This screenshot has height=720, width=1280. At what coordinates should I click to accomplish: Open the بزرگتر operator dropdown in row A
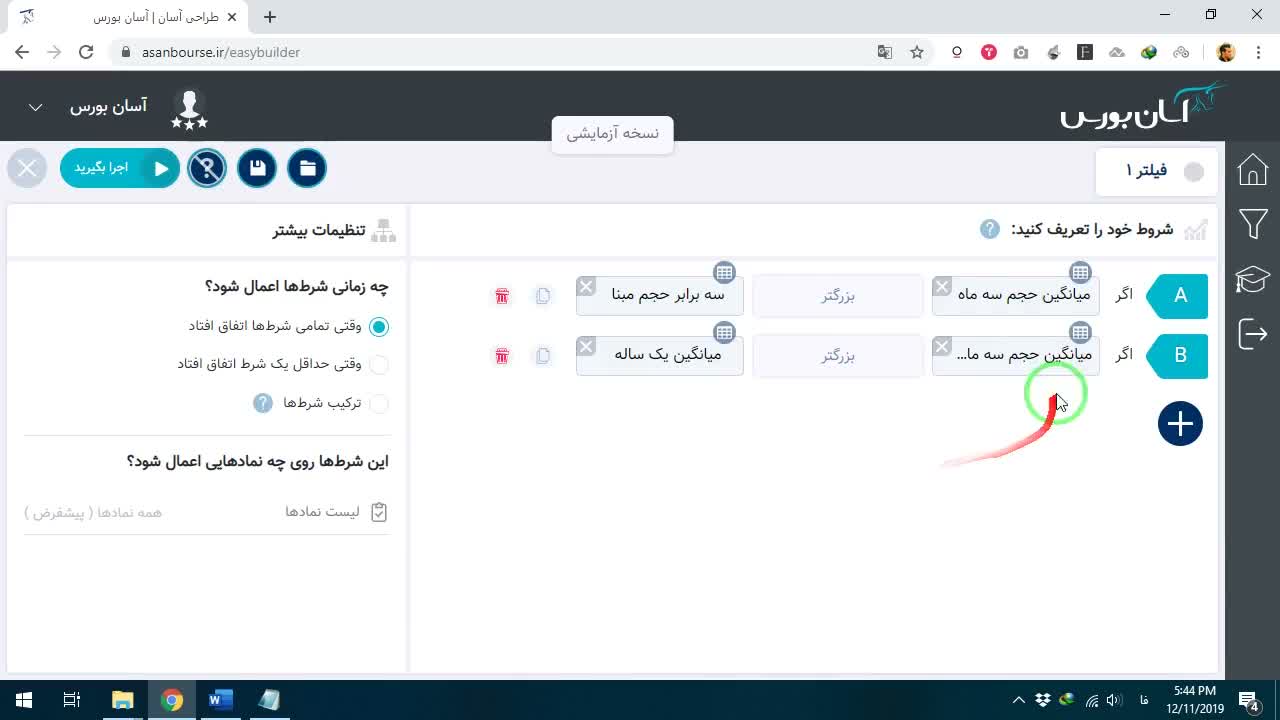pos(838,296)
